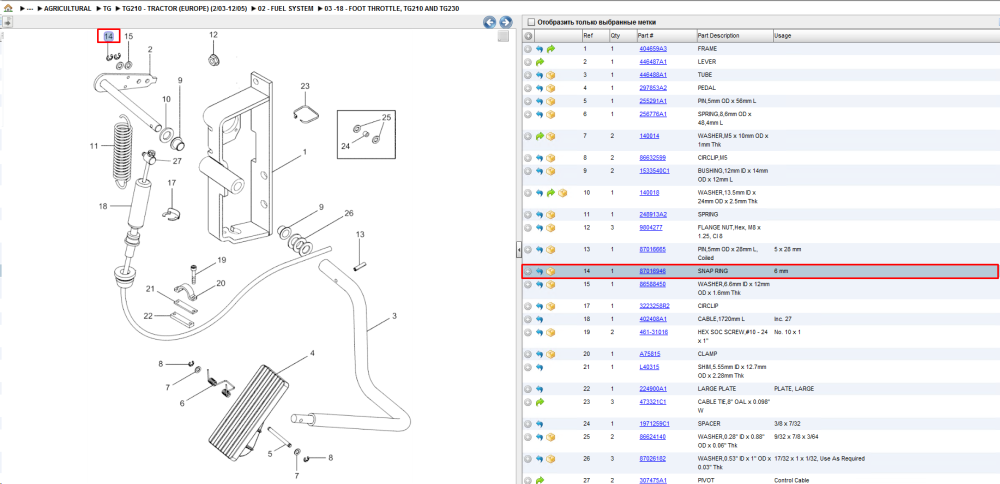The image size is (1000, 484).
Task: Click the yellow box icon in TUBE row
Action: 551,75
